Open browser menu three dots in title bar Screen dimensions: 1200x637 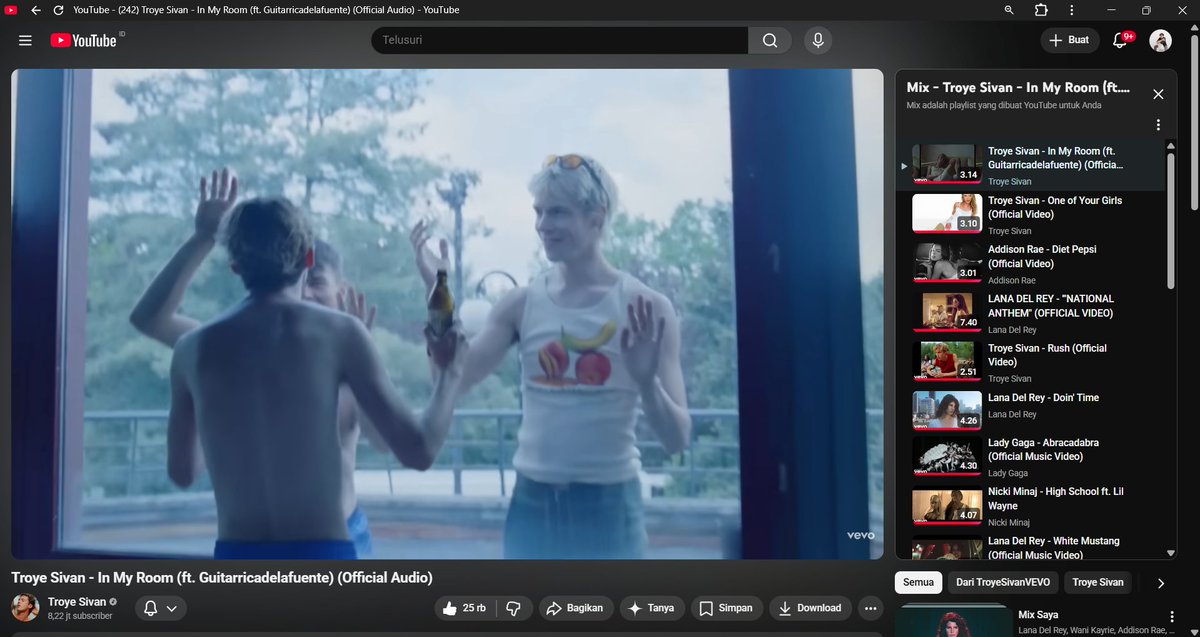pyautogui.click(x=1074, y=10)
